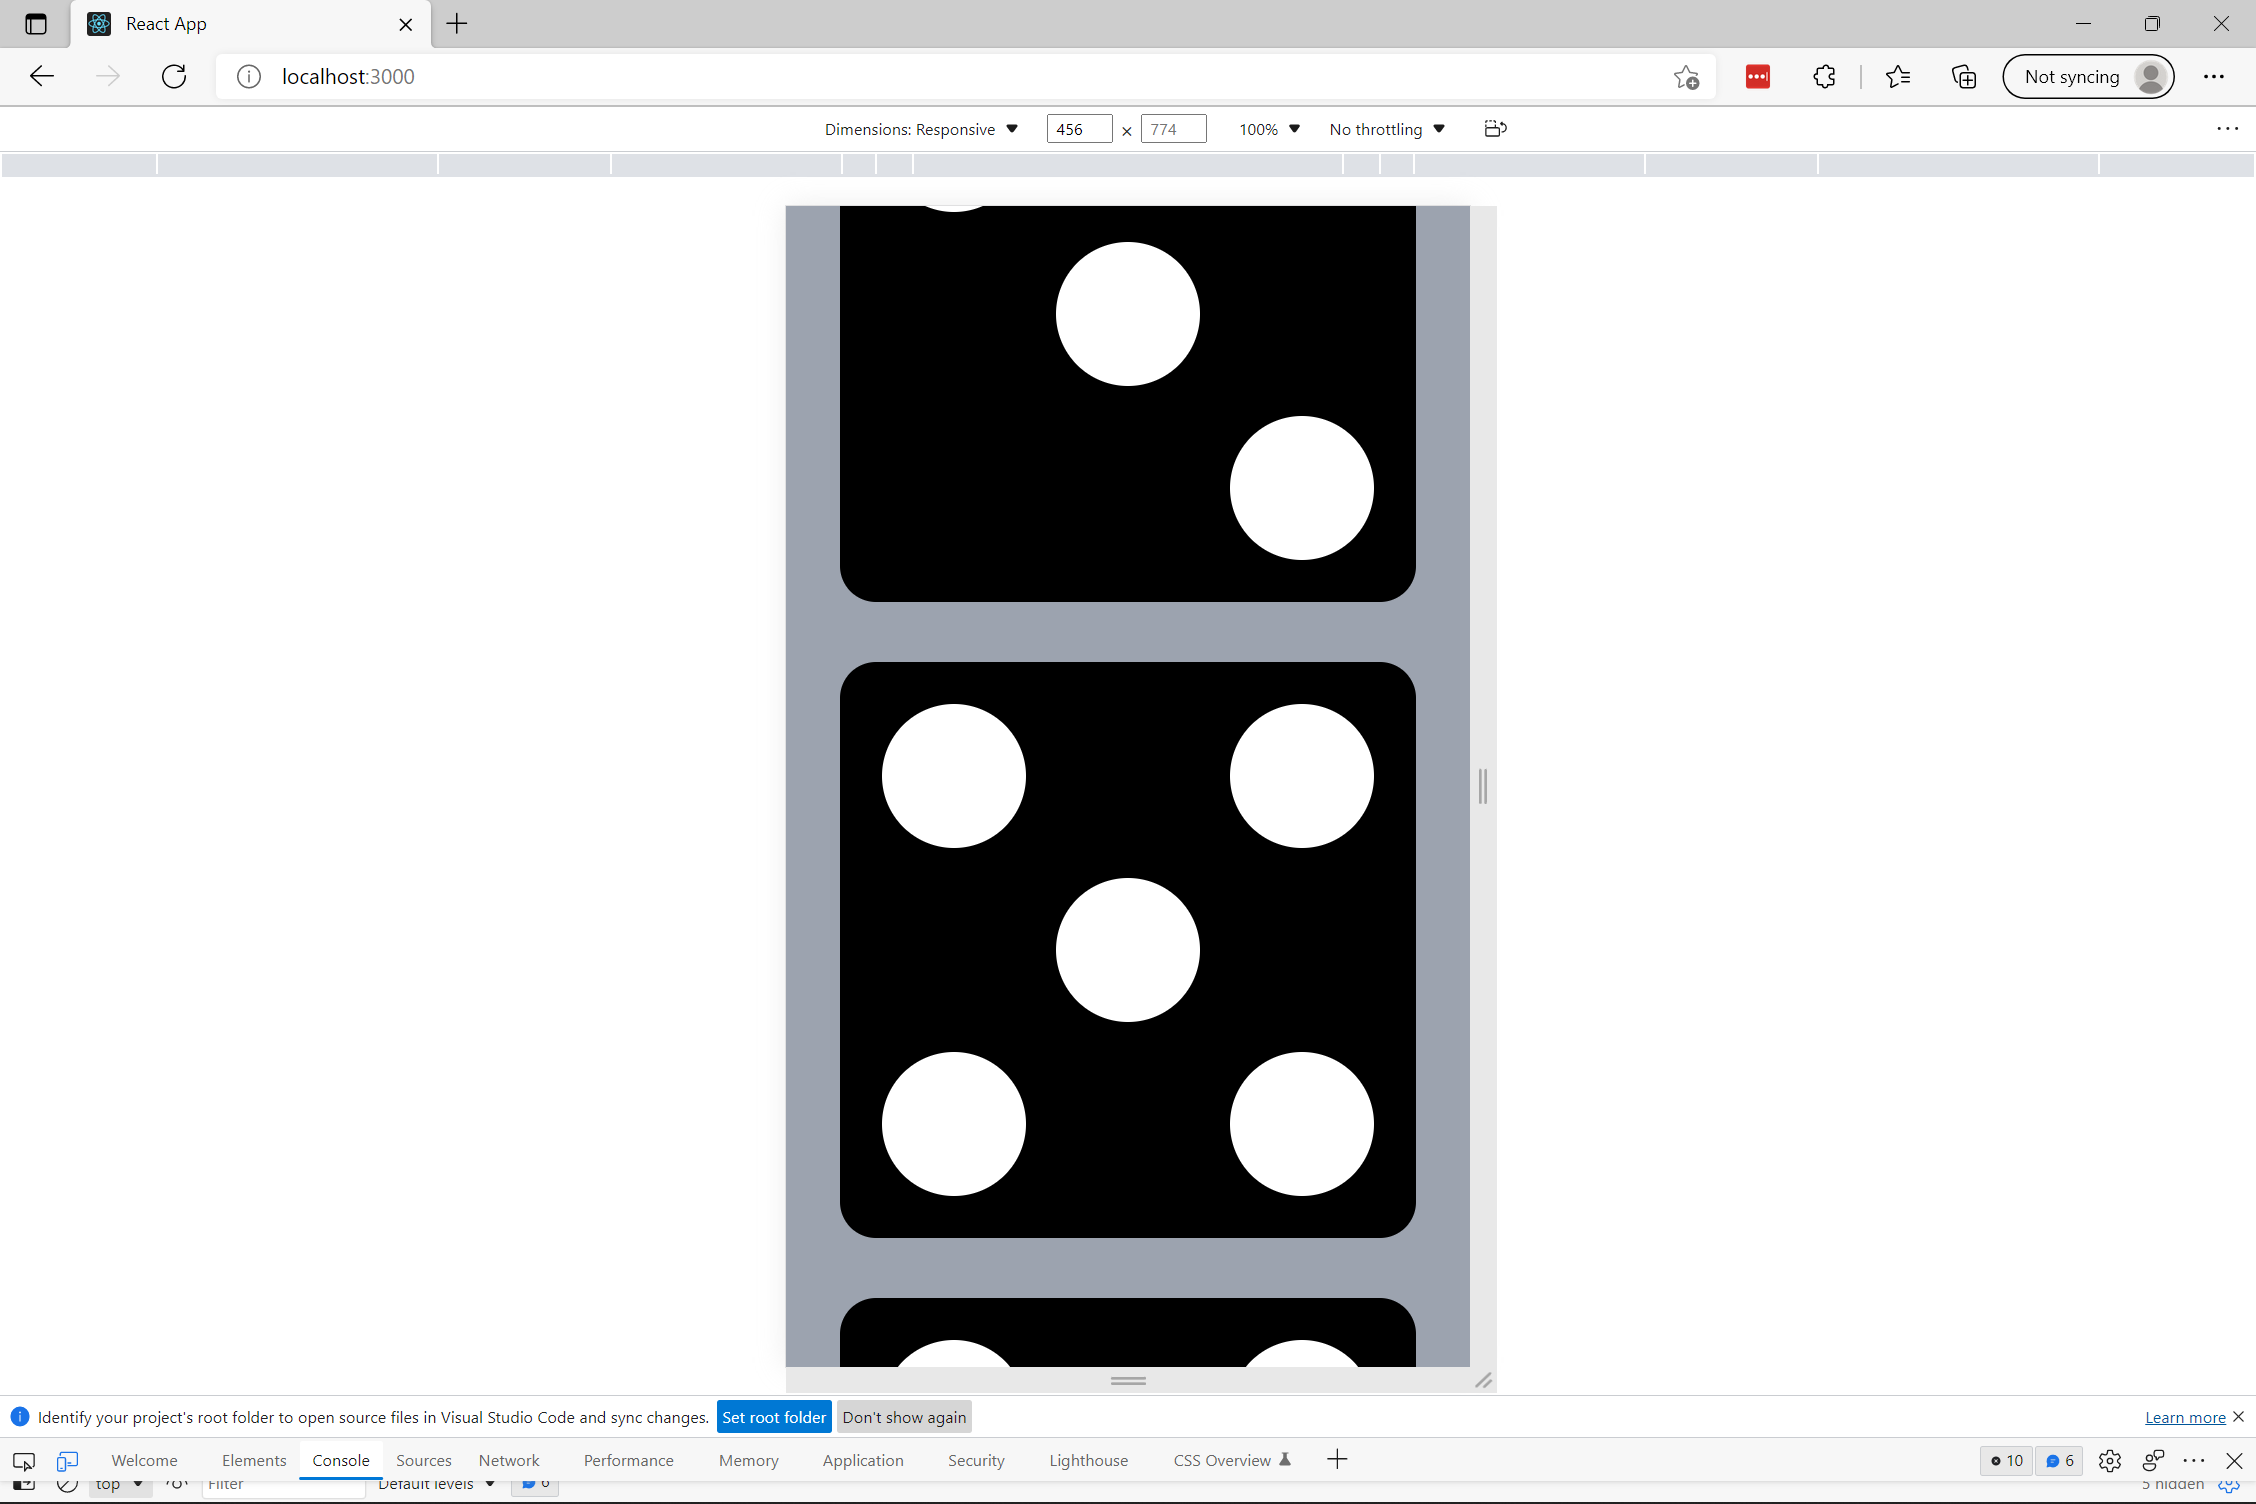
Task: Open the top JavaScript context dropdown
Action: tap(120, 1485)
